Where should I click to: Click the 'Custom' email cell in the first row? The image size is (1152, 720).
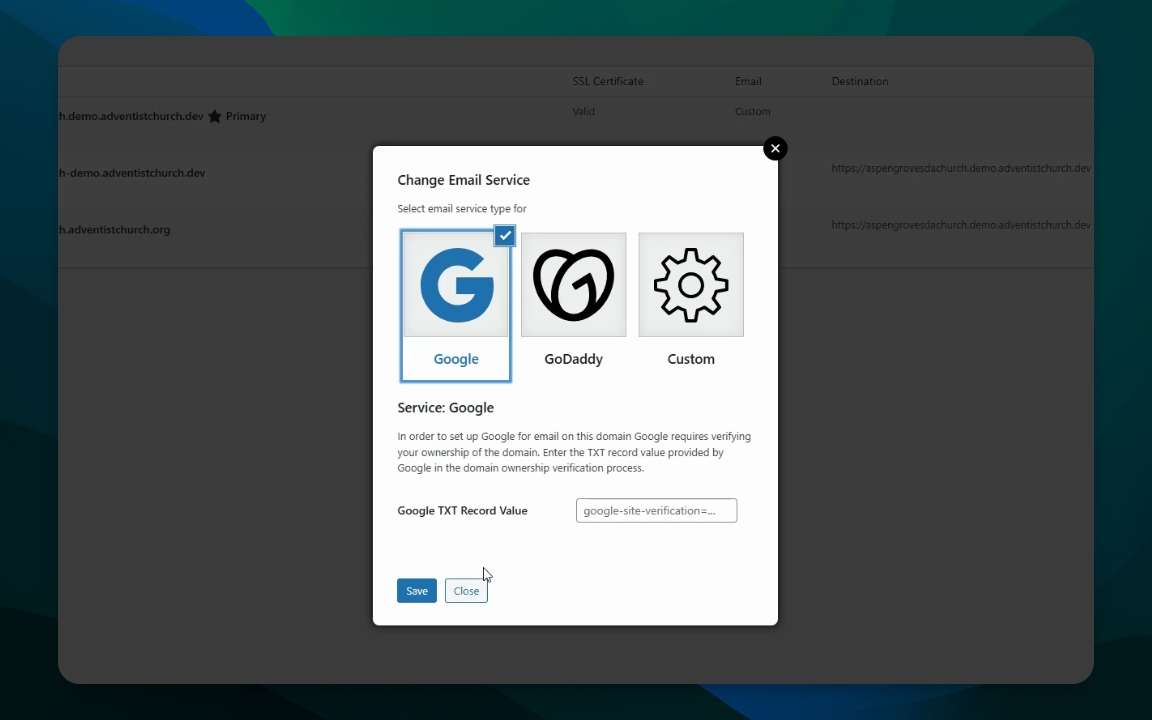(x=752, y=112)
